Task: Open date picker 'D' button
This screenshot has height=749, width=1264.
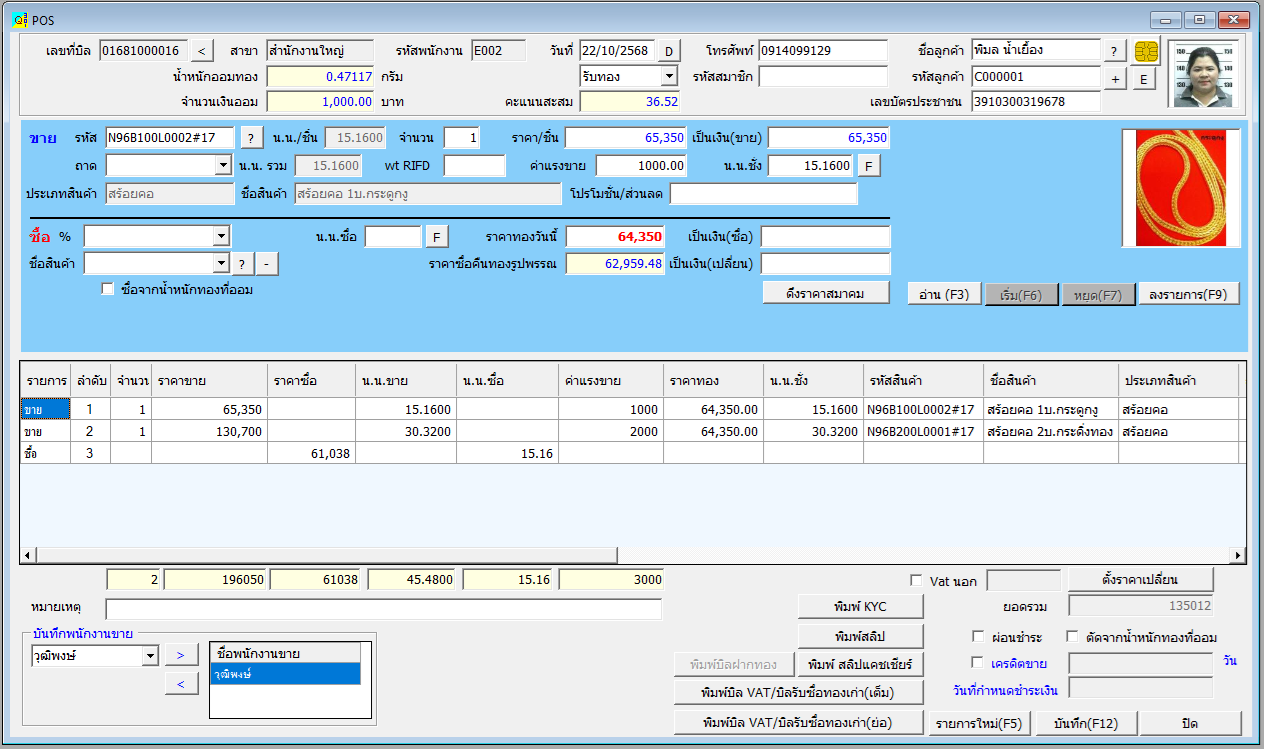Action: (x=668, y=51)
